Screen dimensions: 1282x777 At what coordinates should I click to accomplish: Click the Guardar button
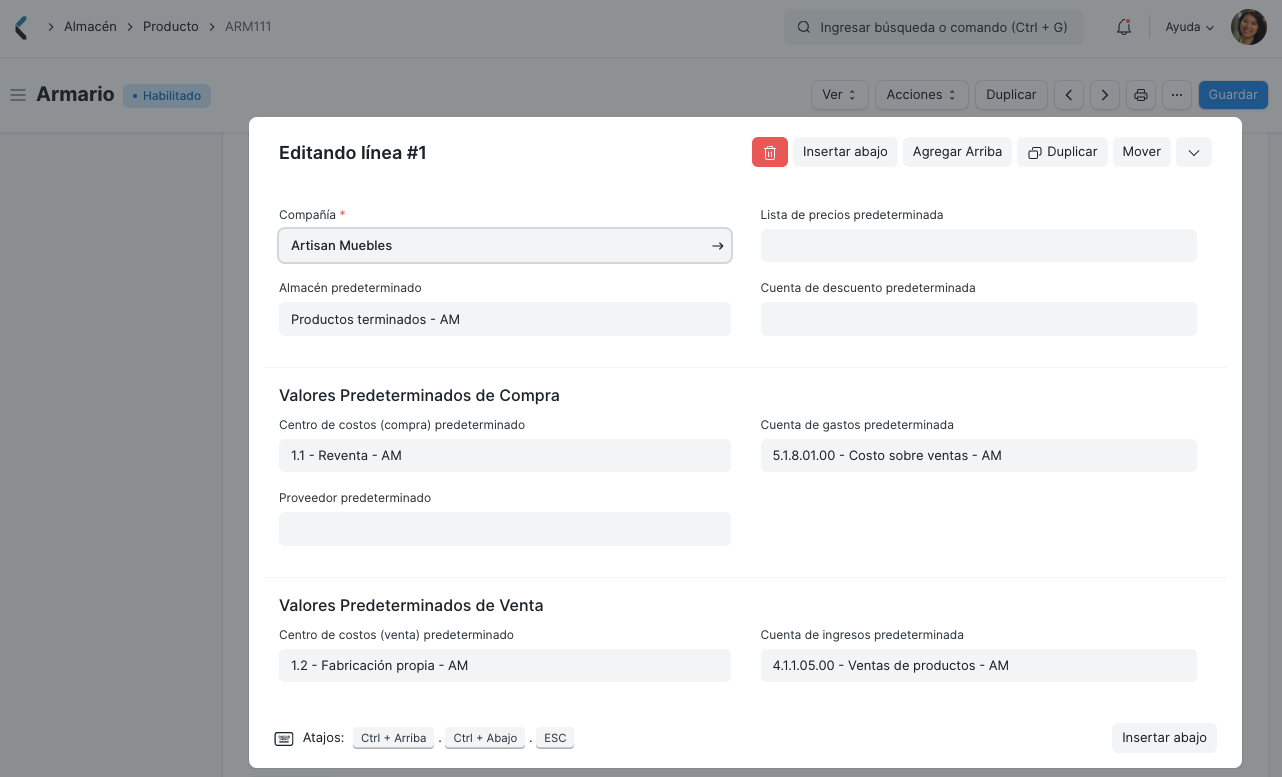1233,95
